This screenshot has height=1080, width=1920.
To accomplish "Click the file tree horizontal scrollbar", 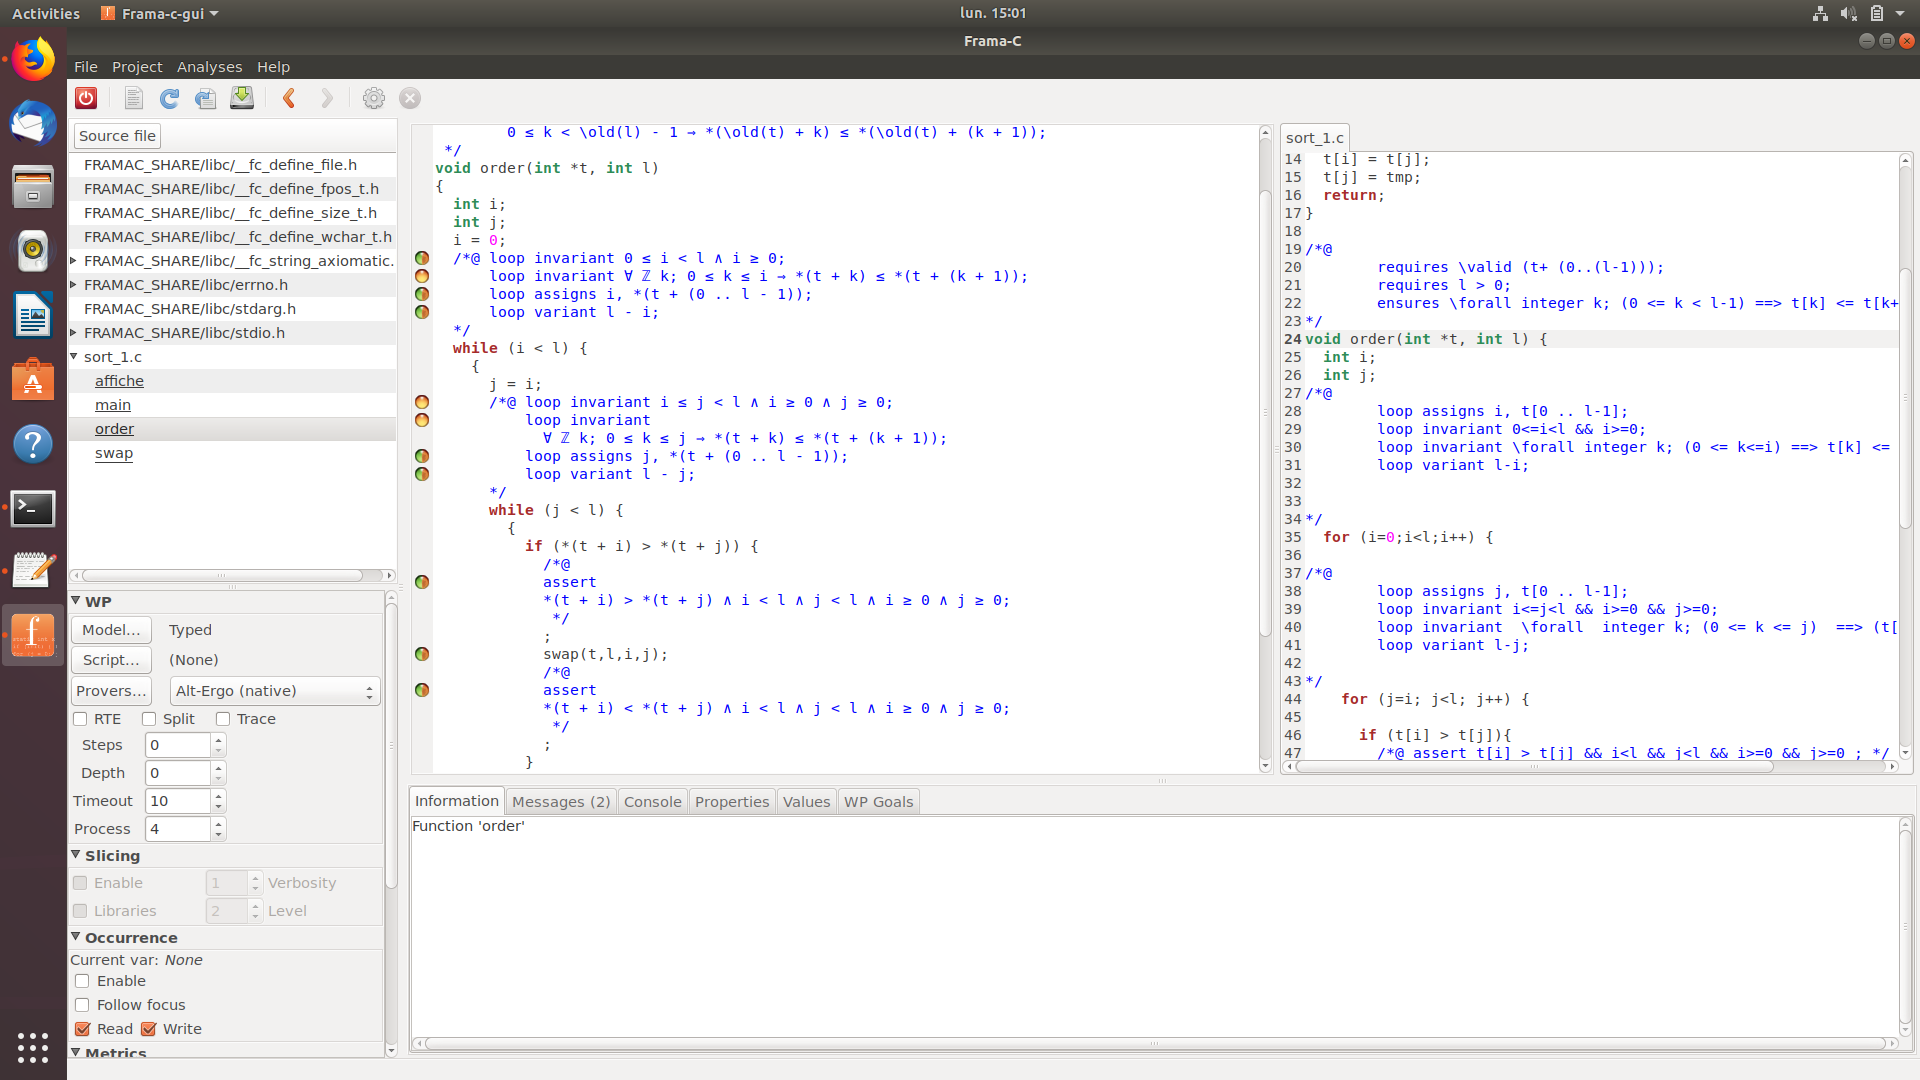I will point(222,575).
